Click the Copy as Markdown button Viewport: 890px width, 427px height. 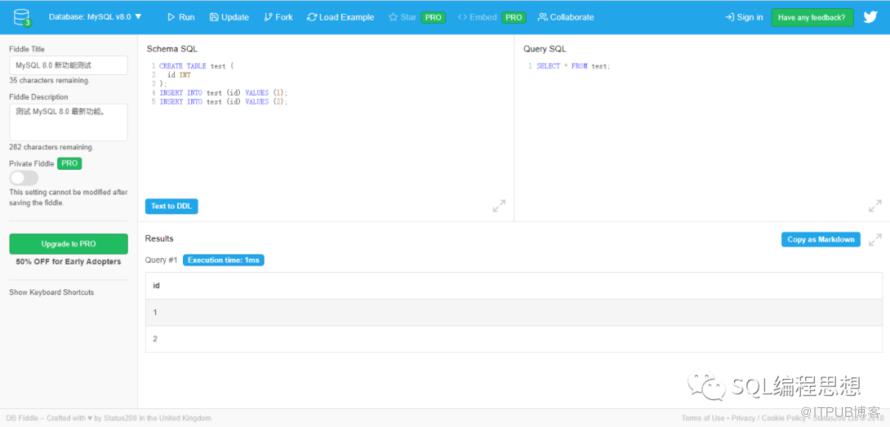click(820, 240)
